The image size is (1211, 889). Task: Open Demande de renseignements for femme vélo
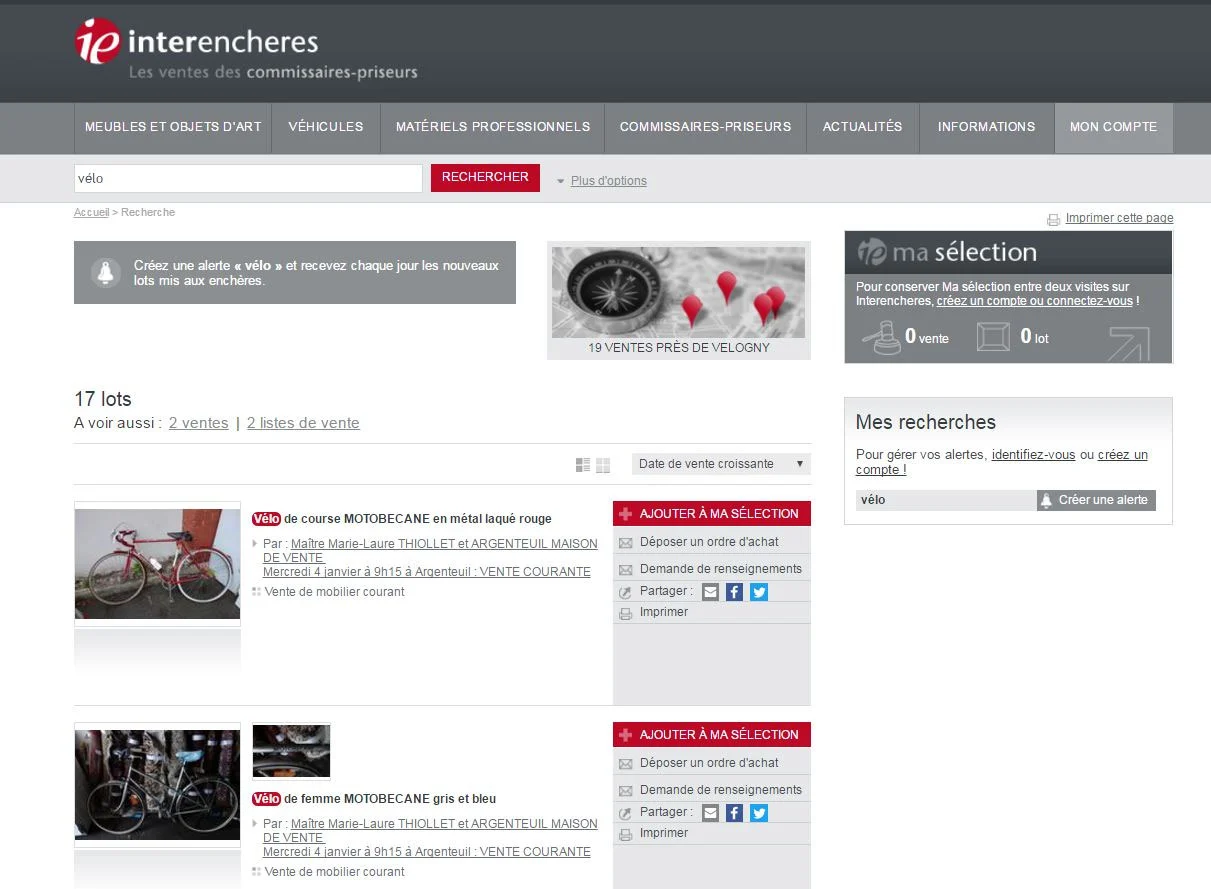point(720,790)
